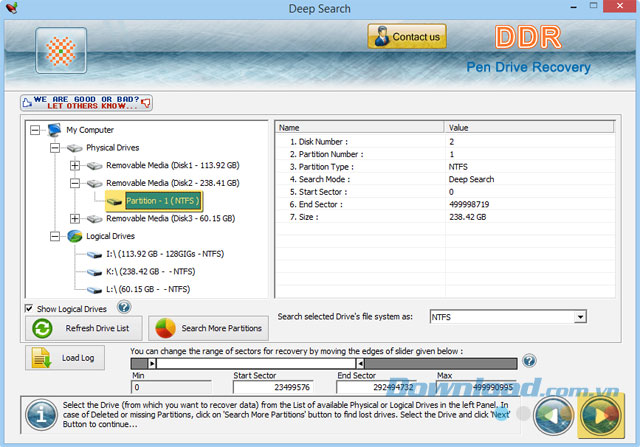This screenshot has width=640, height=447.
Task: Click the Max value field
Action: (476, 387)
